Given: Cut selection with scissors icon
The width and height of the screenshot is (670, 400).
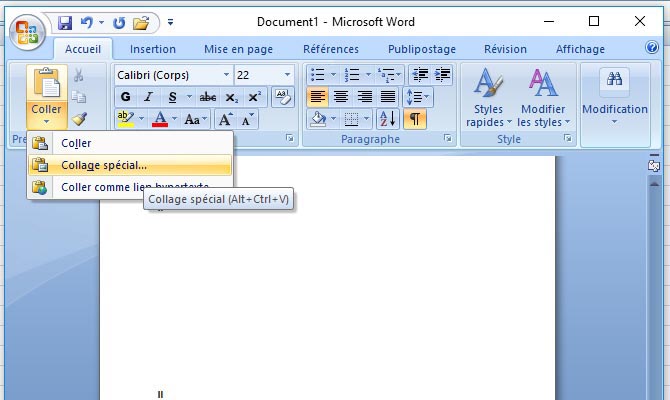Looking at the screenshot, I should pos(79,75).
